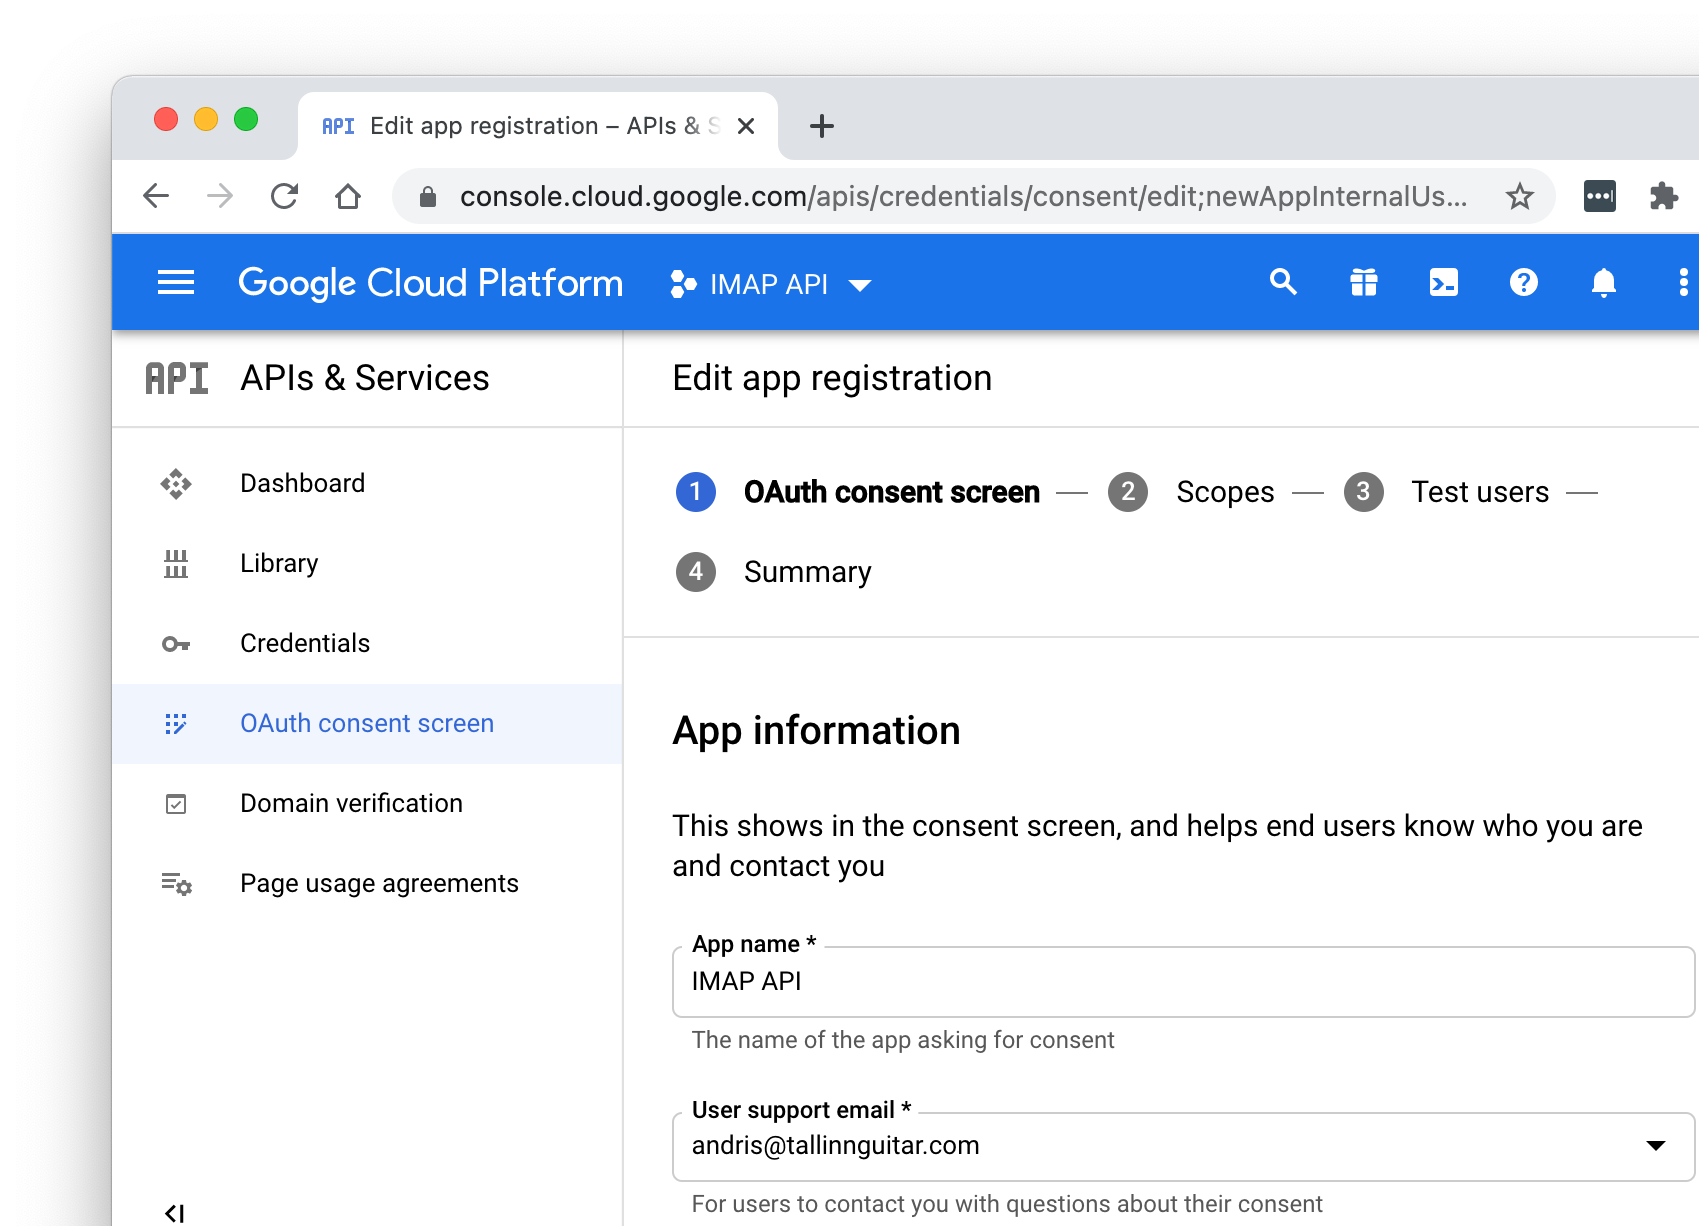
Task: Close the Edit app registration tab
Action: click(746, 126)
